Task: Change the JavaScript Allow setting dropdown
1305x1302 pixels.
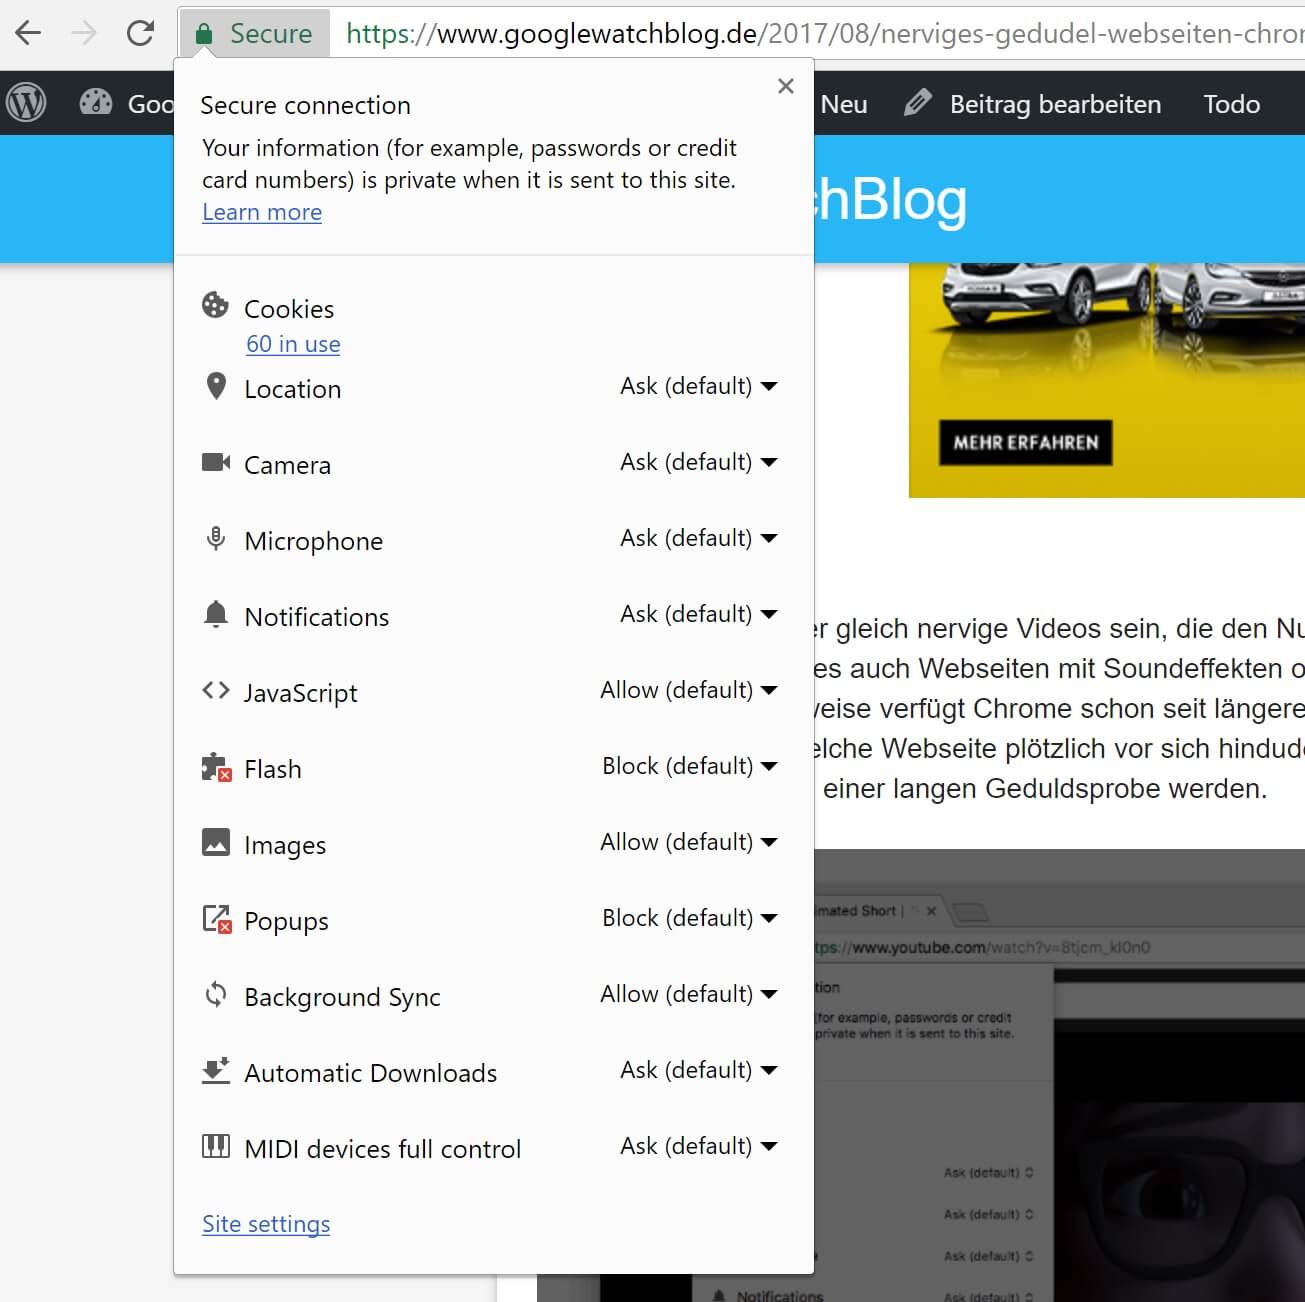Action: tap(688, 690)
